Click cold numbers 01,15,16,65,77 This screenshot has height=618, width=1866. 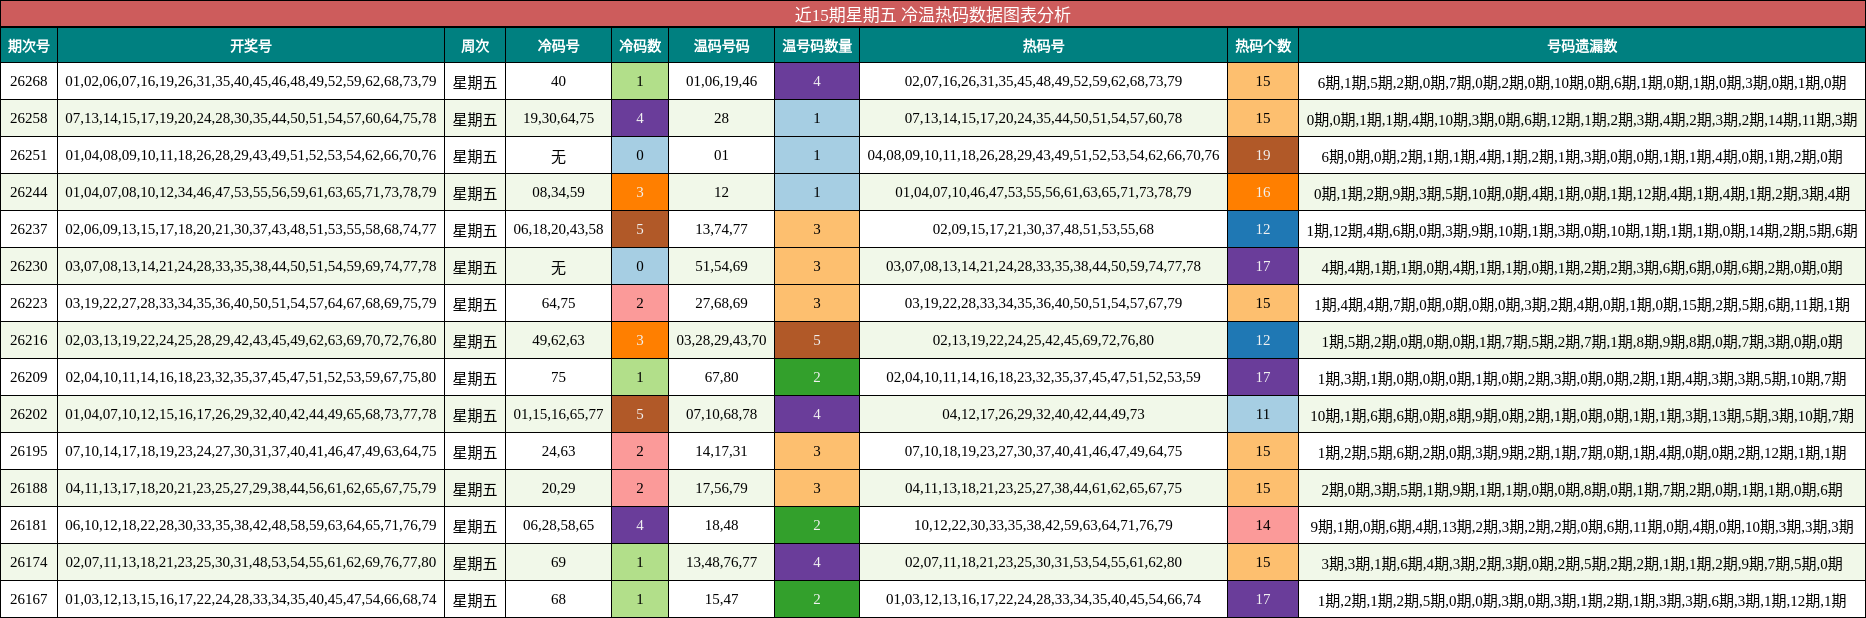(558, 414)
